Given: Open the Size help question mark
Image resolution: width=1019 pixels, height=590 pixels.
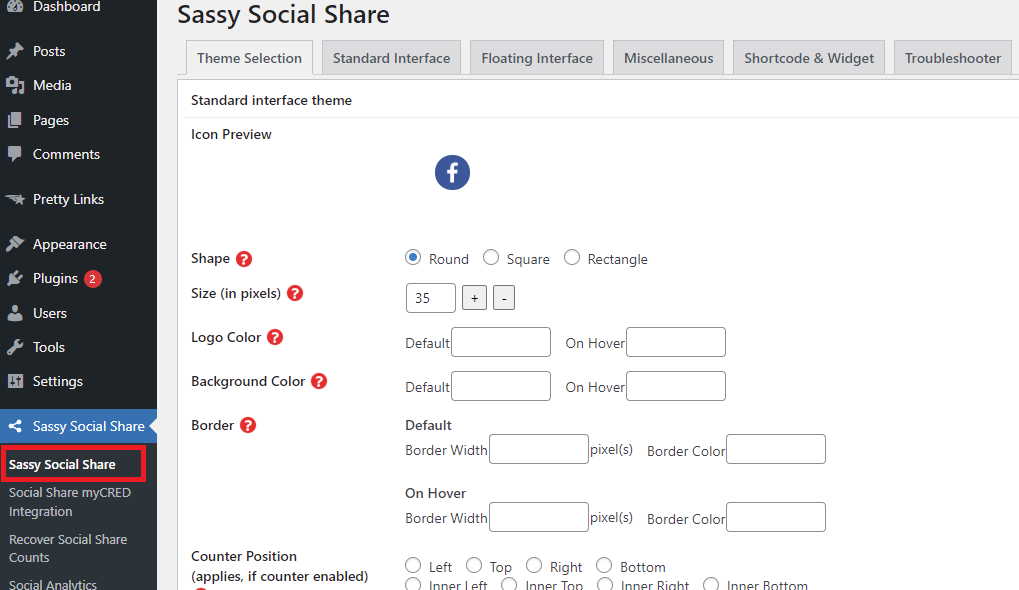Looking at the screenshot, I should 295,293.
